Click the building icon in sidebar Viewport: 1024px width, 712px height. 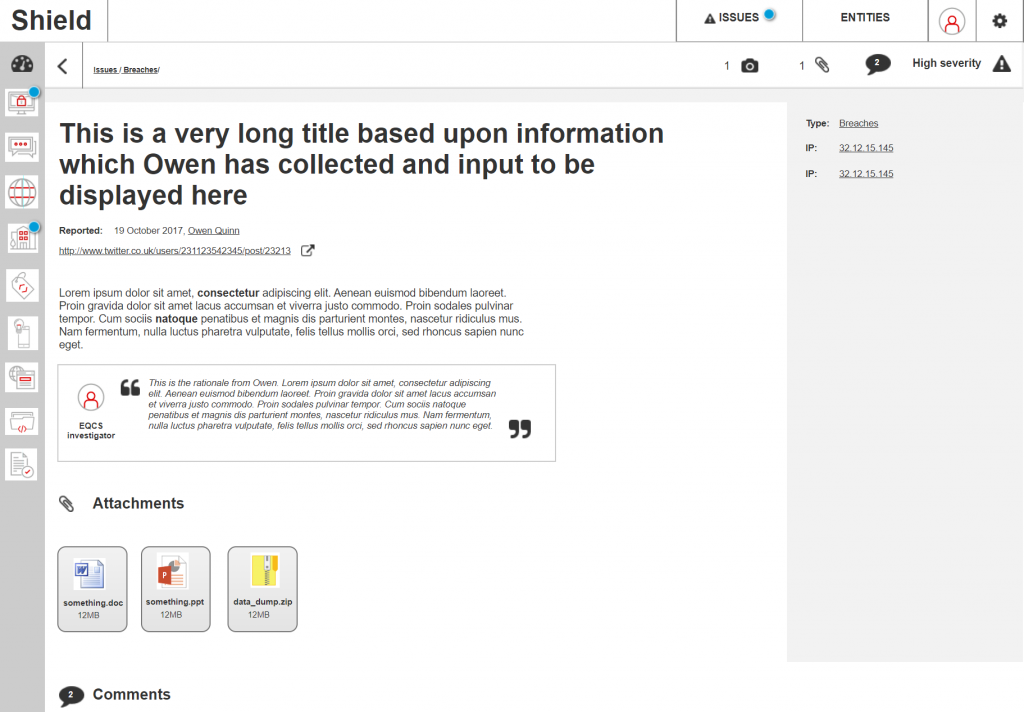[21, 238]
